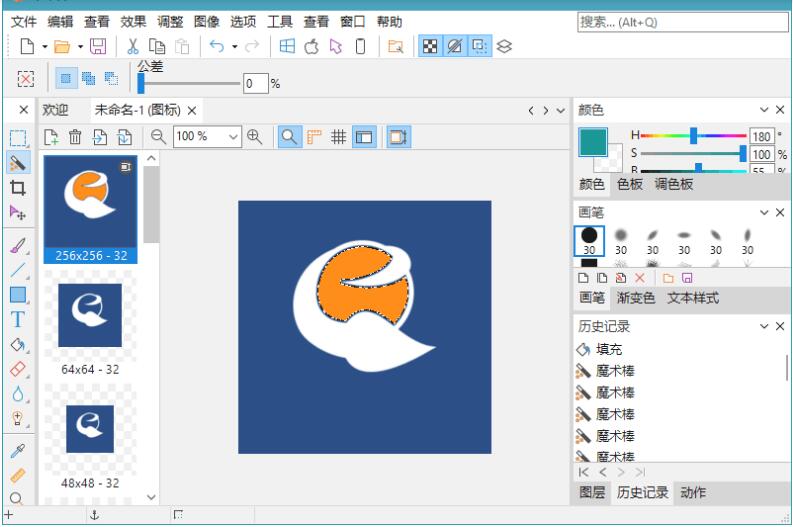The width and height of the screenshot is (793, 527).
Task: Toggle the replace selection mode
Action: pos(66,78)
